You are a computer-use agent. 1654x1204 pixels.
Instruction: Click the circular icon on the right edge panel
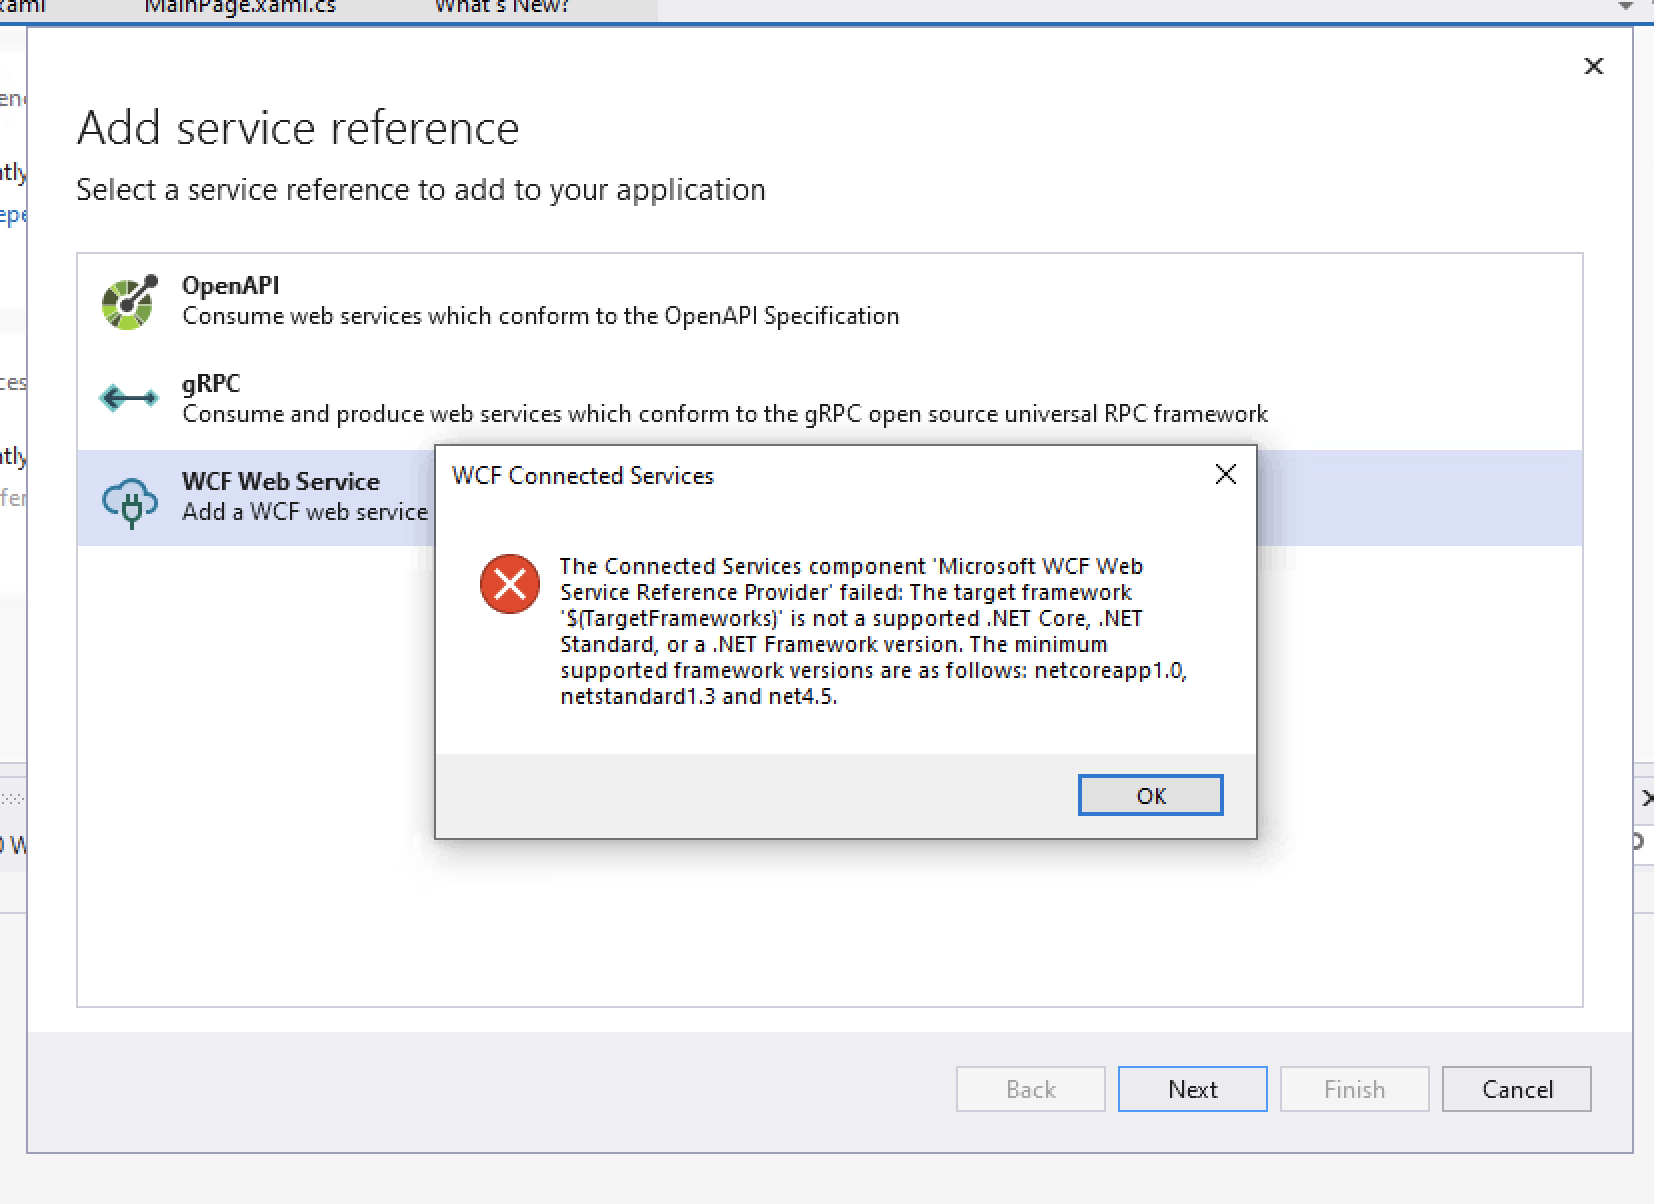(x=1645, y=841)
